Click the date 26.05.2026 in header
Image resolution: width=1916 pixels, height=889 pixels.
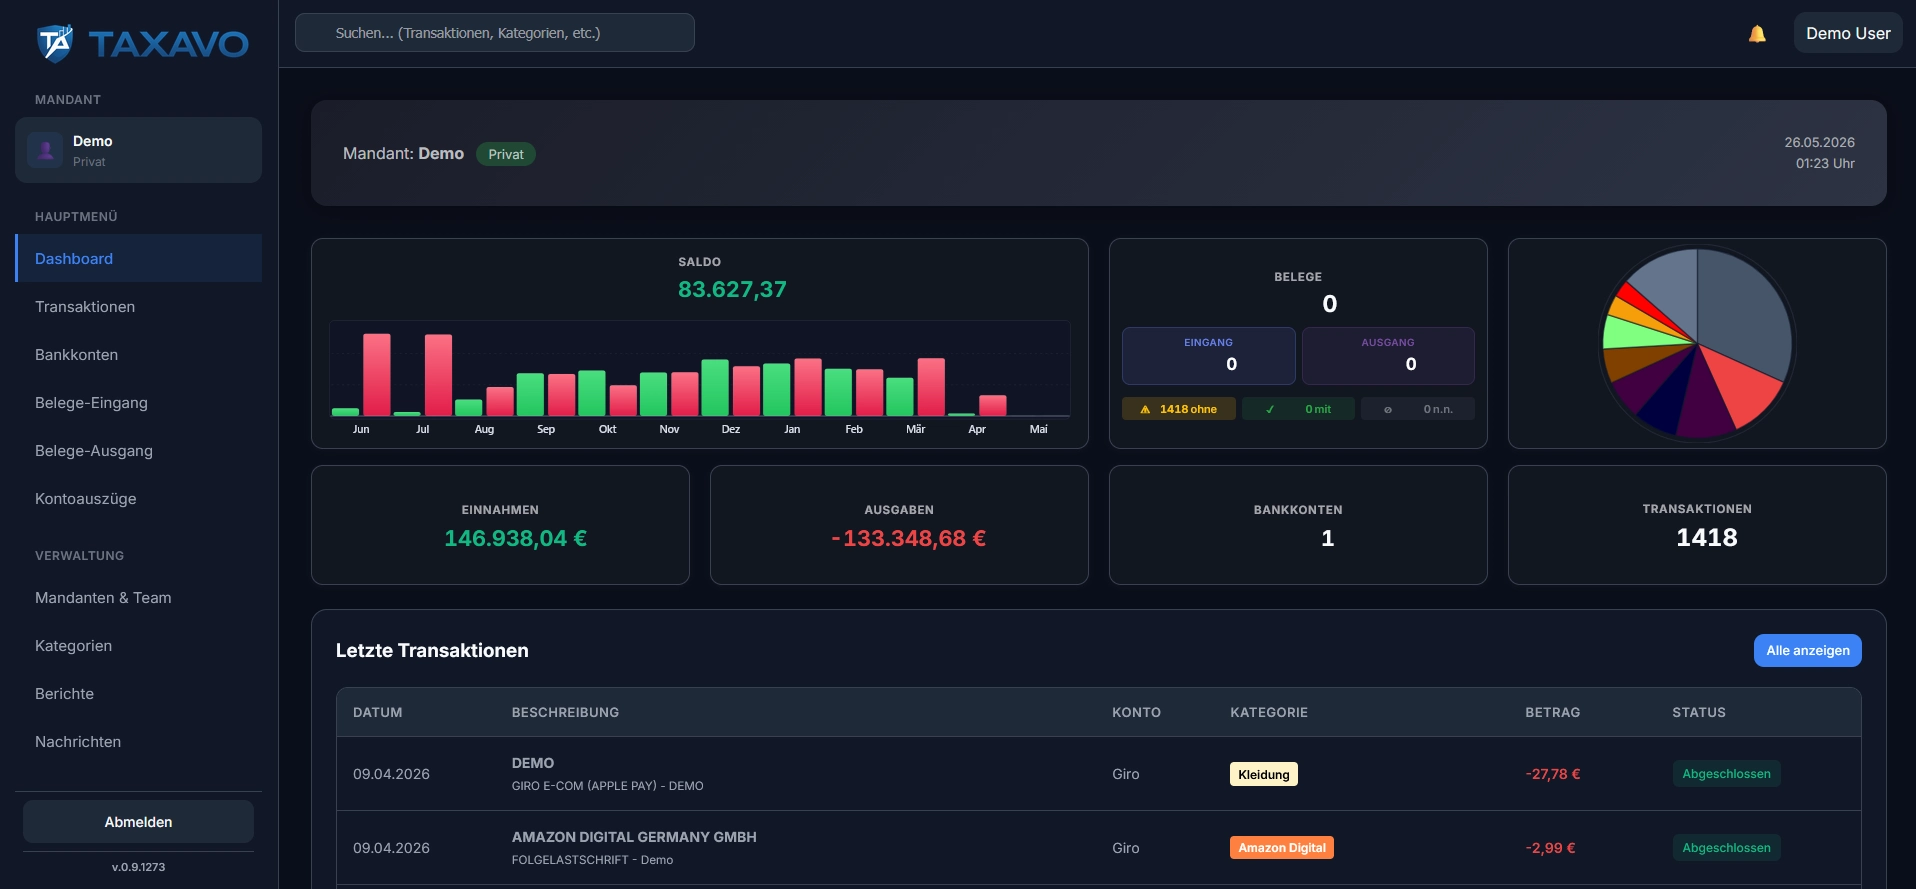[1819, 143]
